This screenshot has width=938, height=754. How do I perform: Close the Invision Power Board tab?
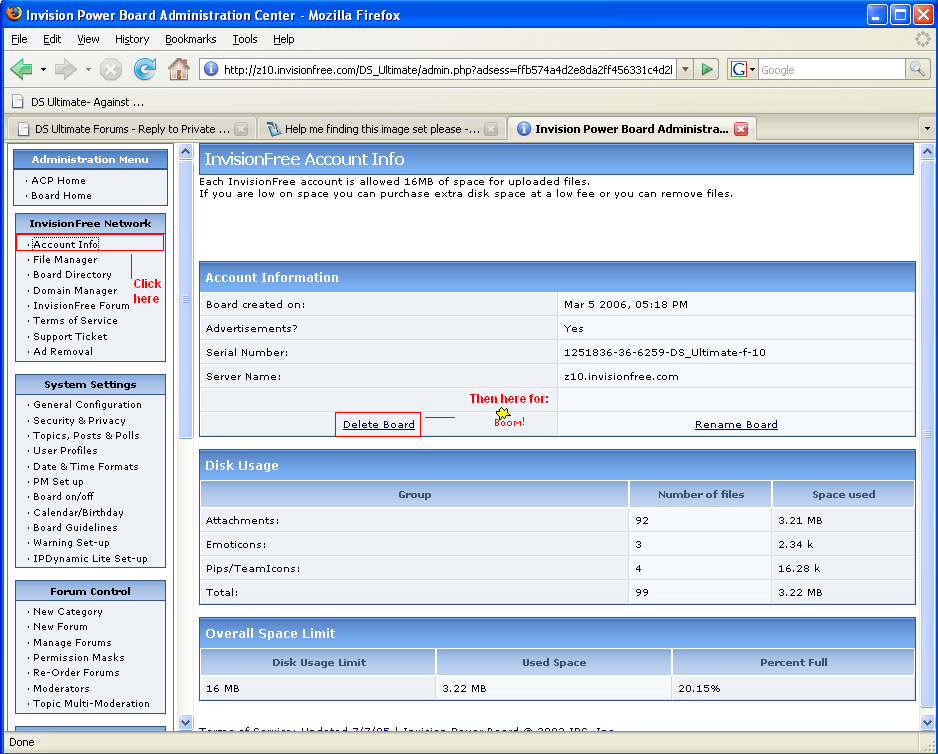(741, 129)
